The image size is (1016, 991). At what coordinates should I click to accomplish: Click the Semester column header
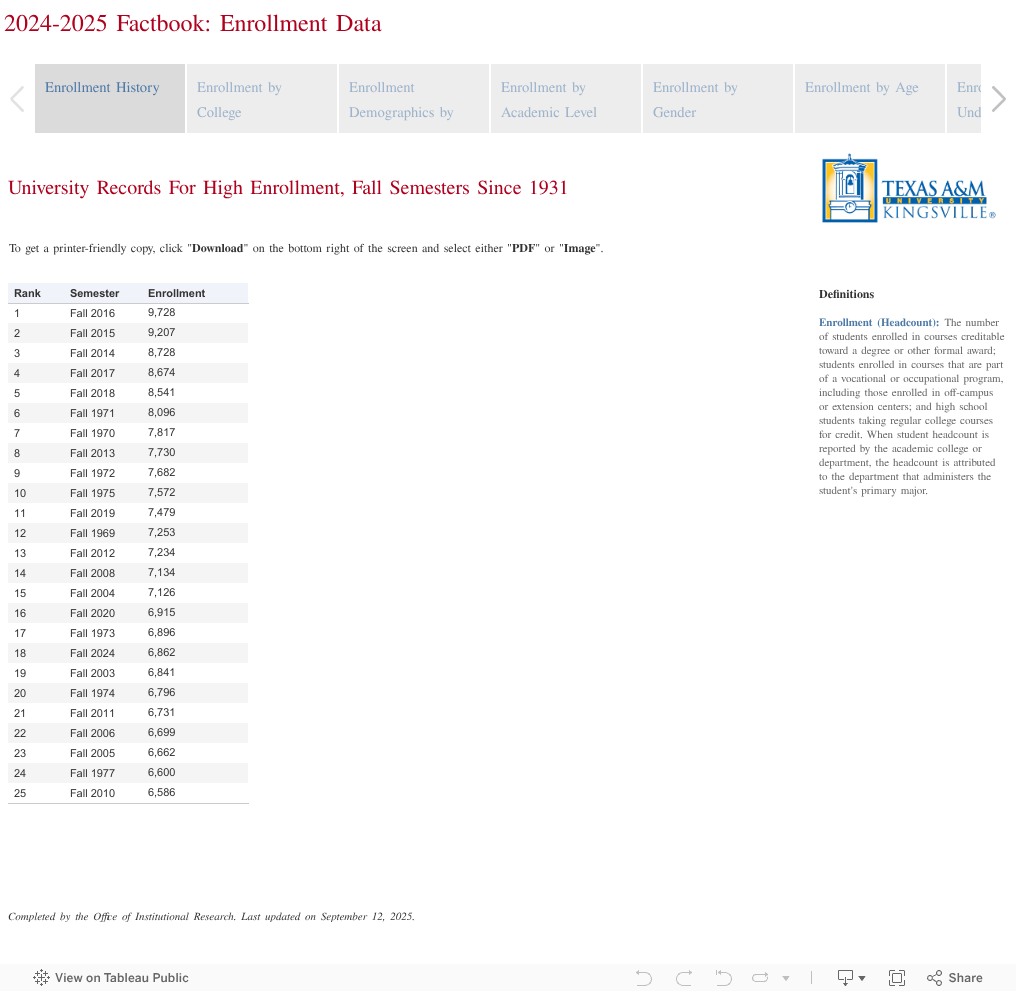coord(95,293)
